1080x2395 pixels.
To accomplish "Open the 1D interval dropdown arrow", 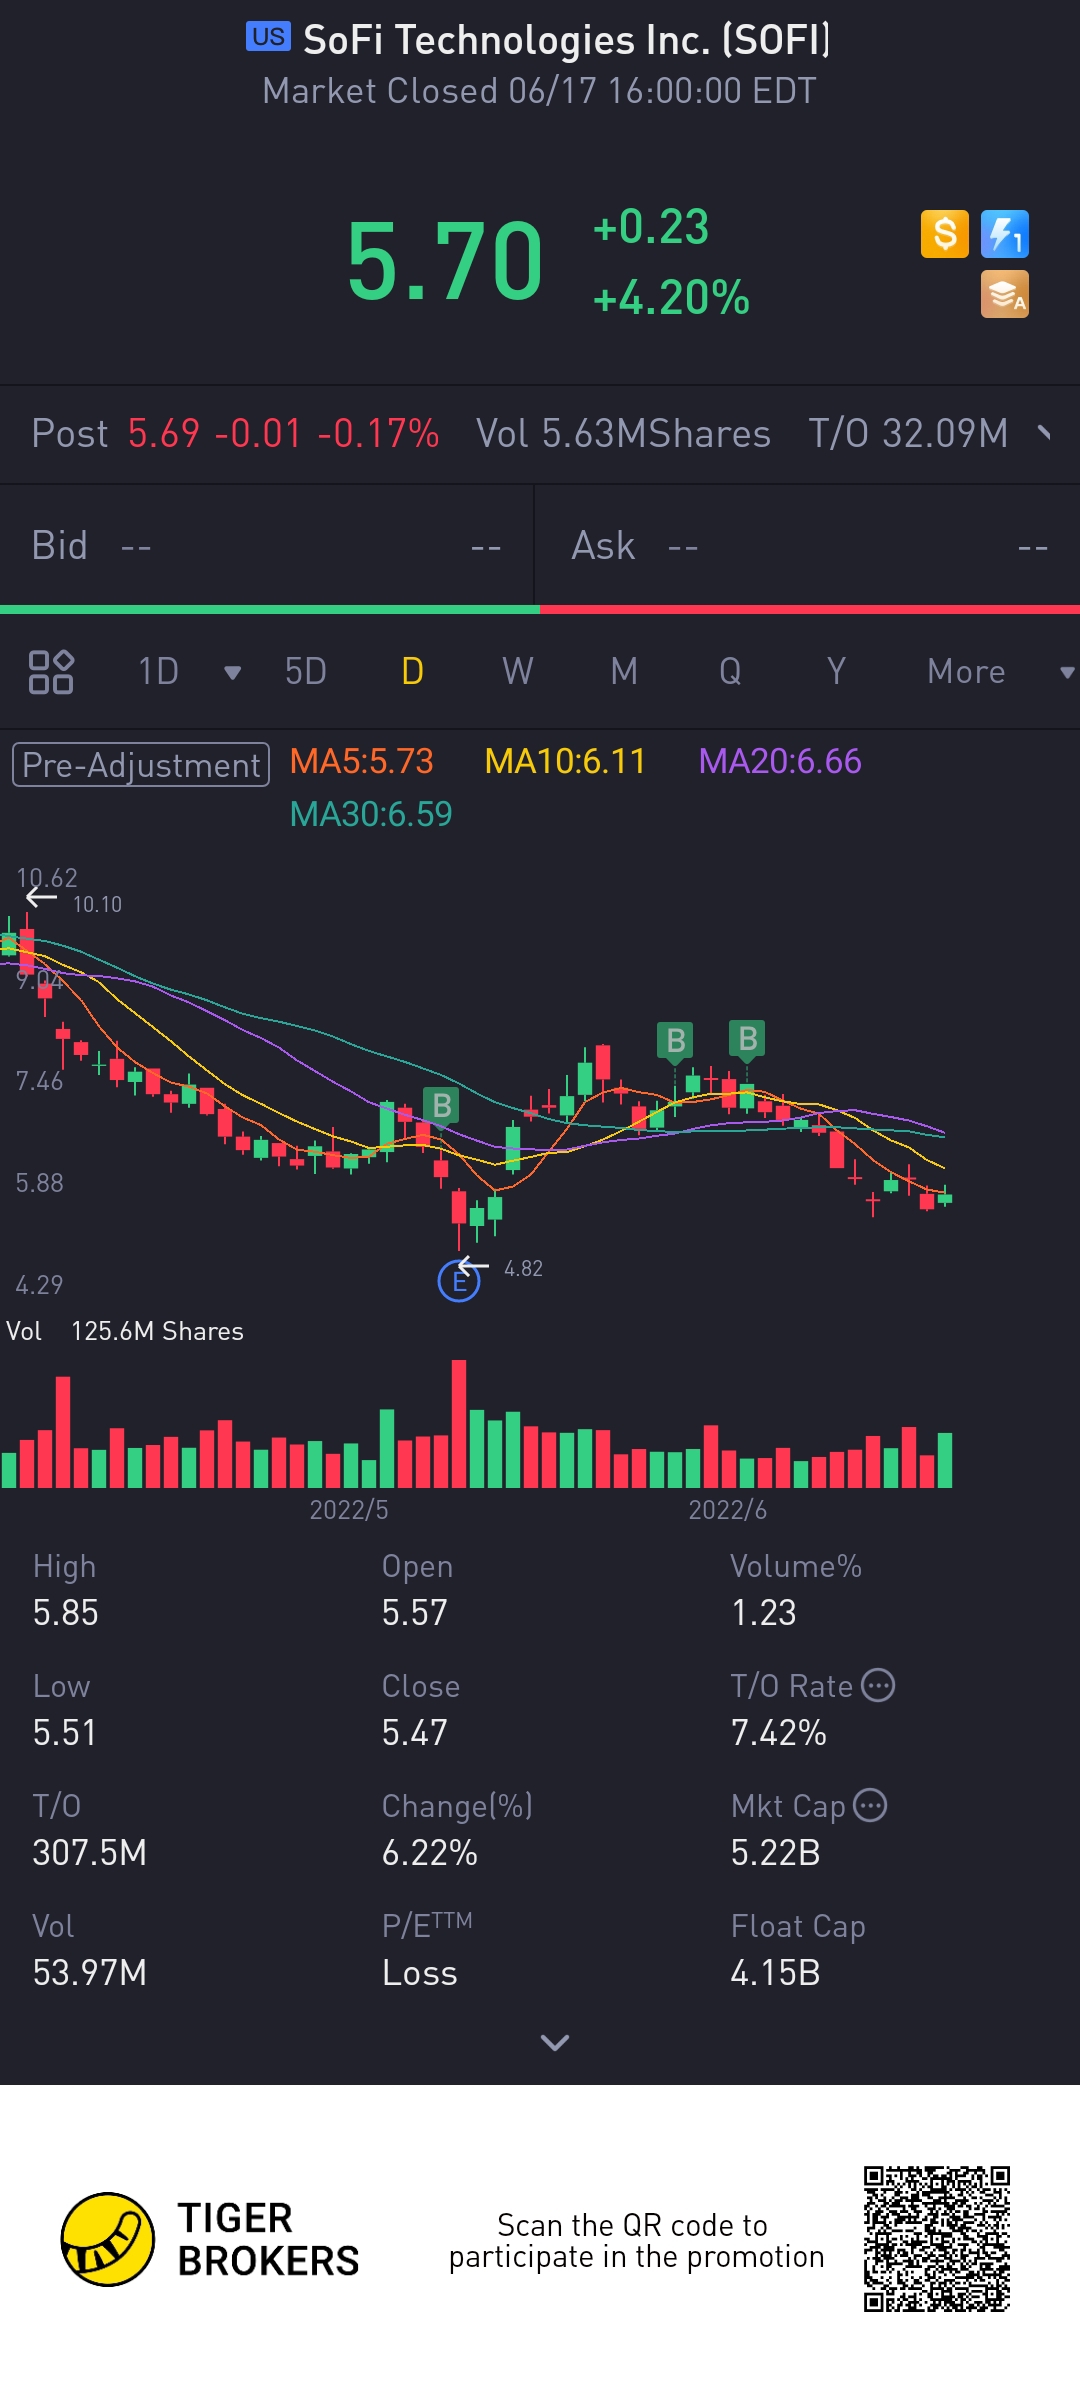I will pos(232,672).
